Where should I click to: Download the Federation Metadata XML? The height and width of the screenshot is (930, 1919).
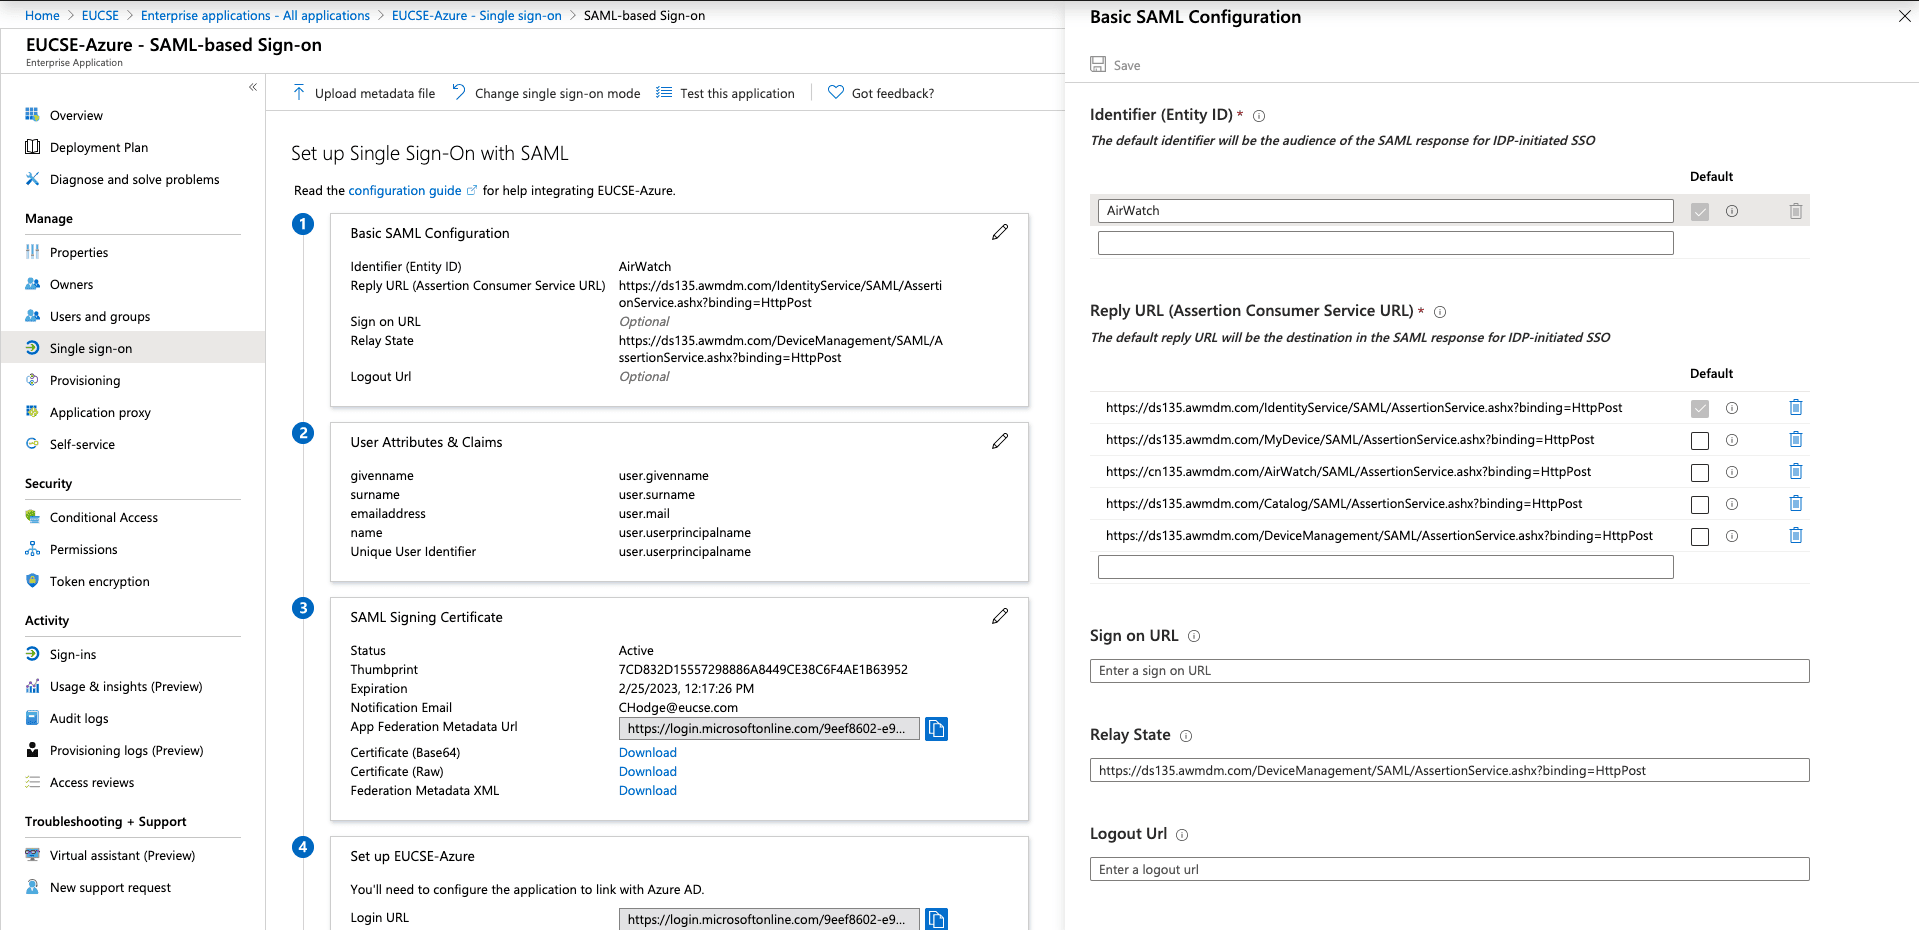click(648, 790)
